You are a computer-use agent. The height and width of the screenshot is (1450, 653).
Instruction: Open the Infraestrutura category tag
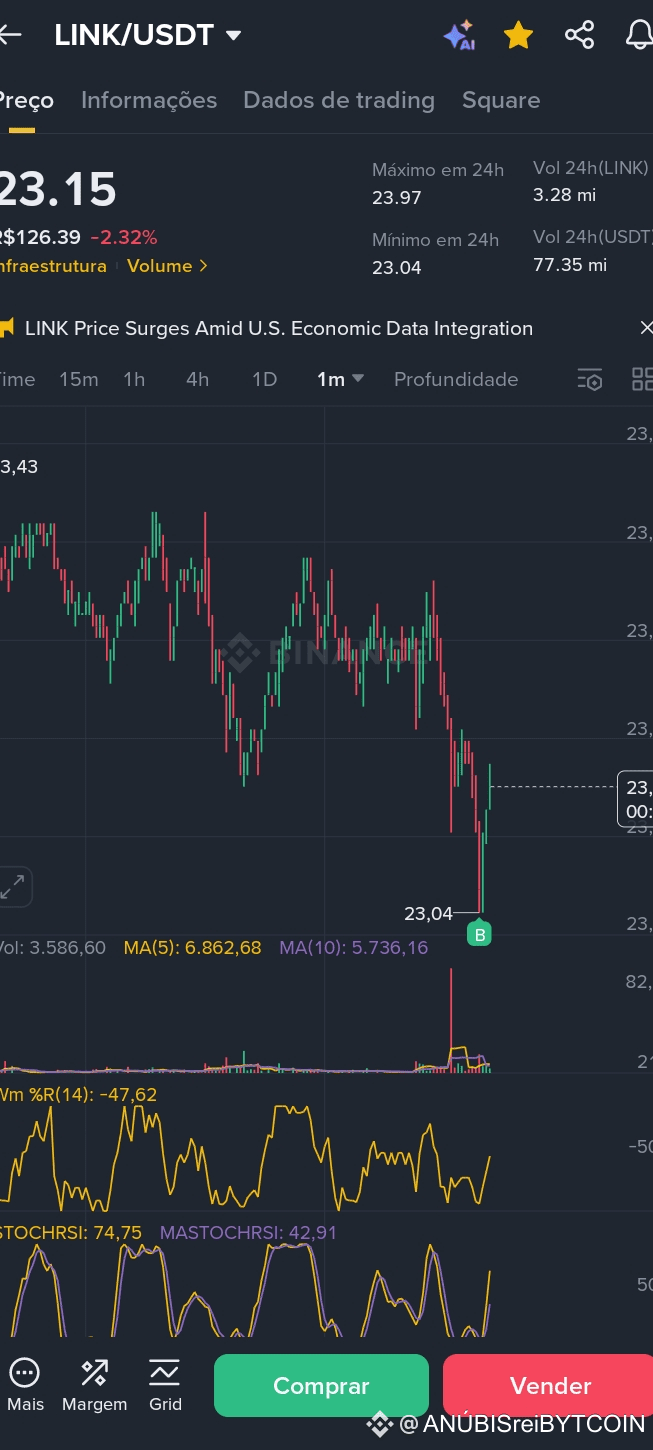pos(53,266)
